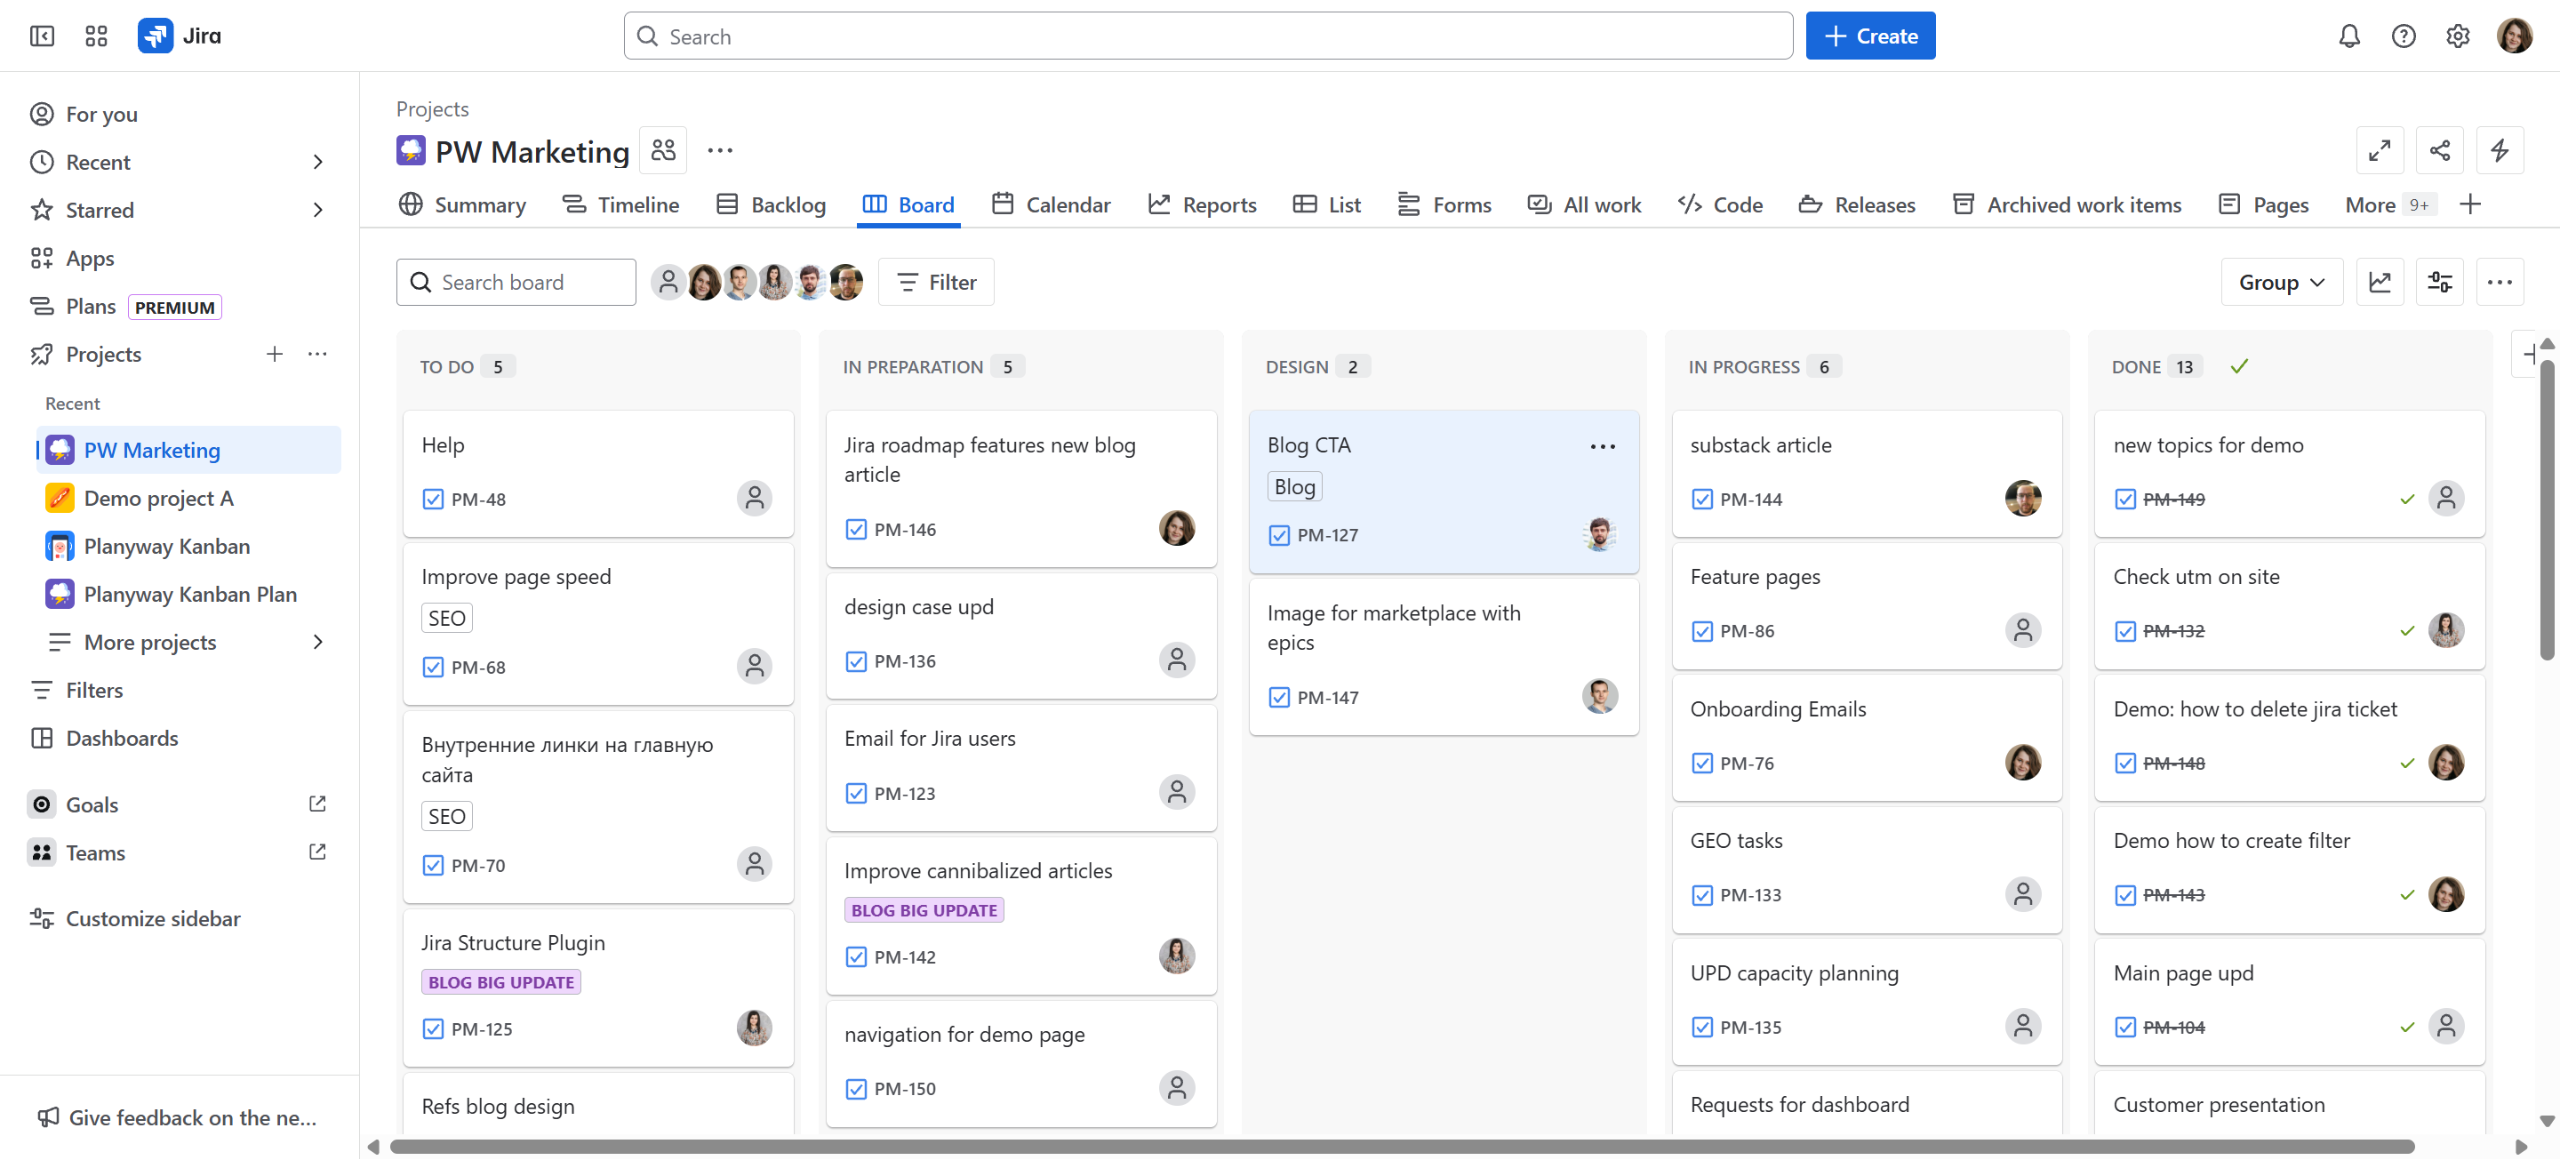Click the share icon in project header
Image resolution: width=2560 pixels, height=1159 pixels.
pos(2439,150)
